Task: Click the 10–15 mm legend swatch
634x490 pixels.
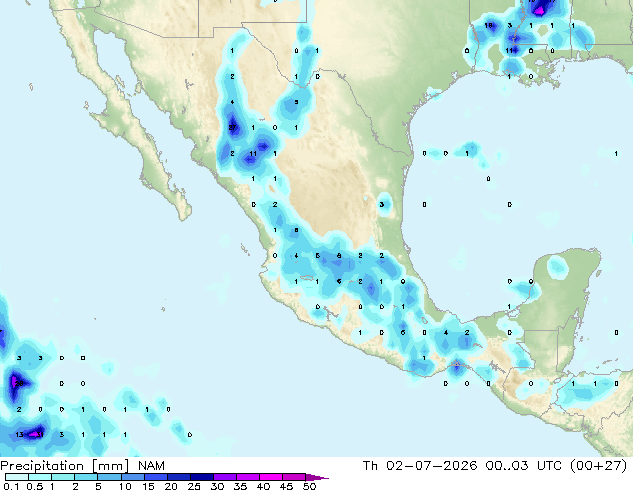Action: 132,477
